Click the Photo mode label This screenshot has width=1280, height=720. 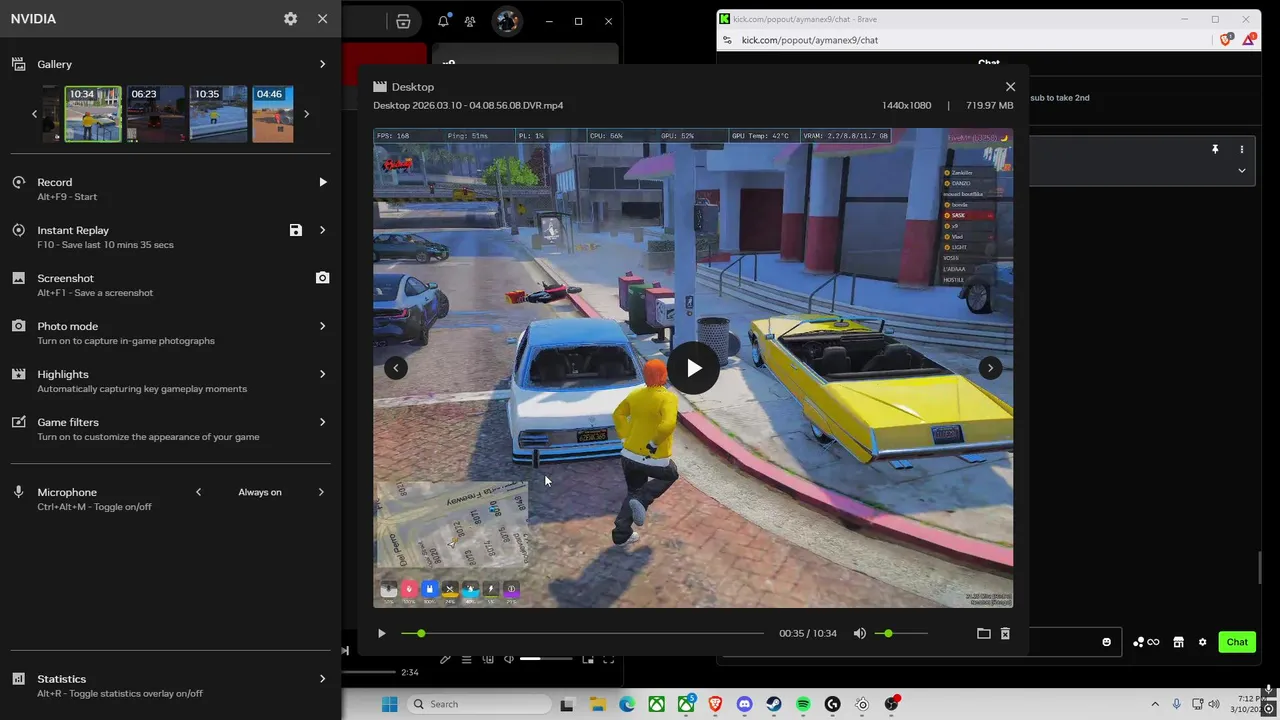coord(67,326)
